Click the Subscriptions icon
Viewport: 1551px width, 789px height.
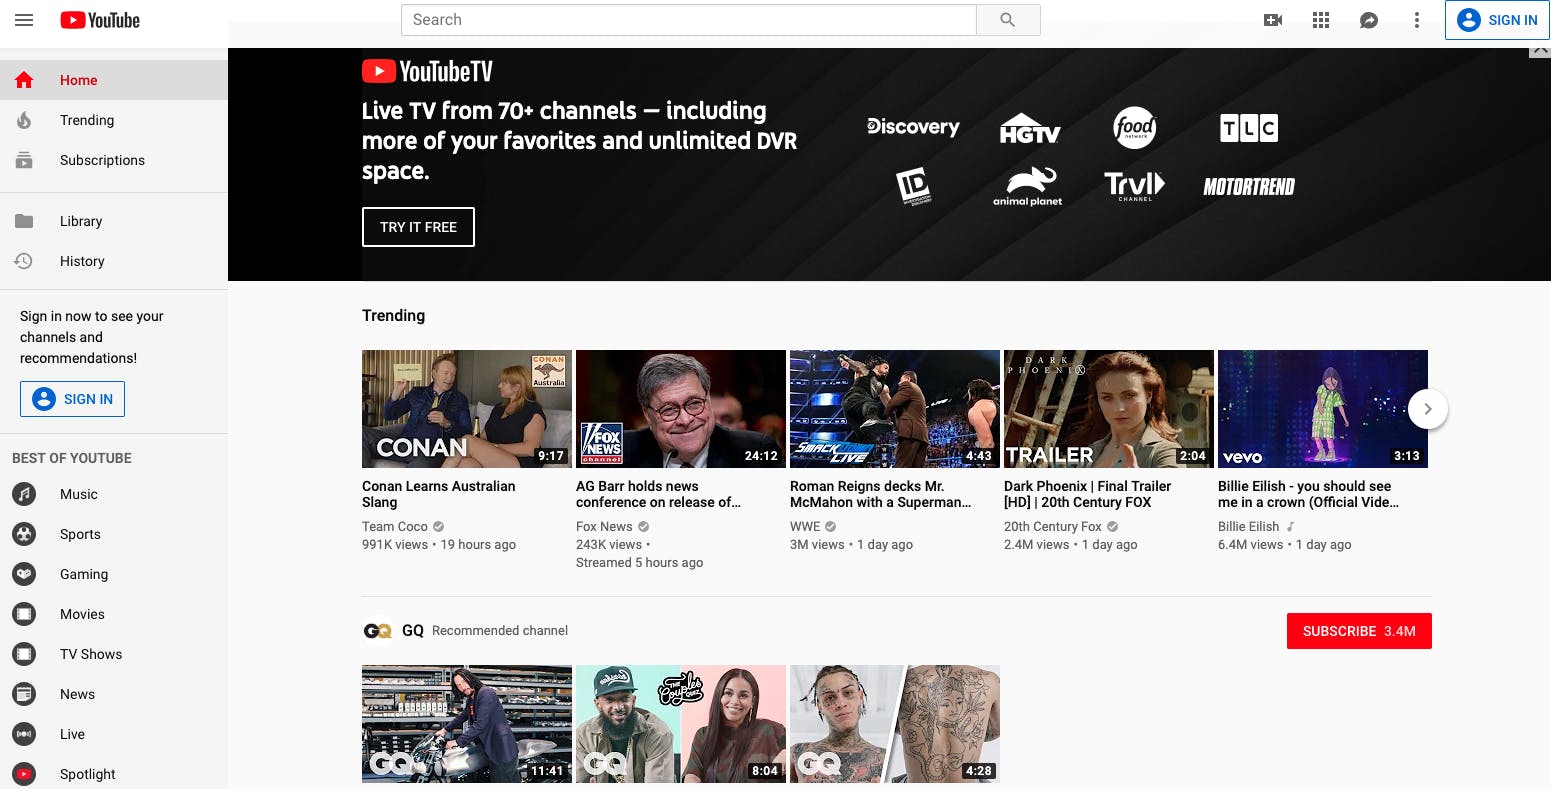[24, 160]
